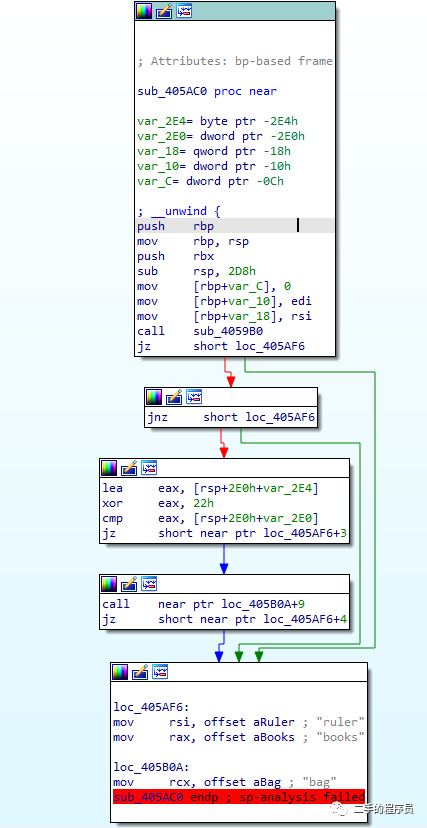Select the 'sub_405AC0 proc near' line
Screen dimensions: 427x828
207,91
